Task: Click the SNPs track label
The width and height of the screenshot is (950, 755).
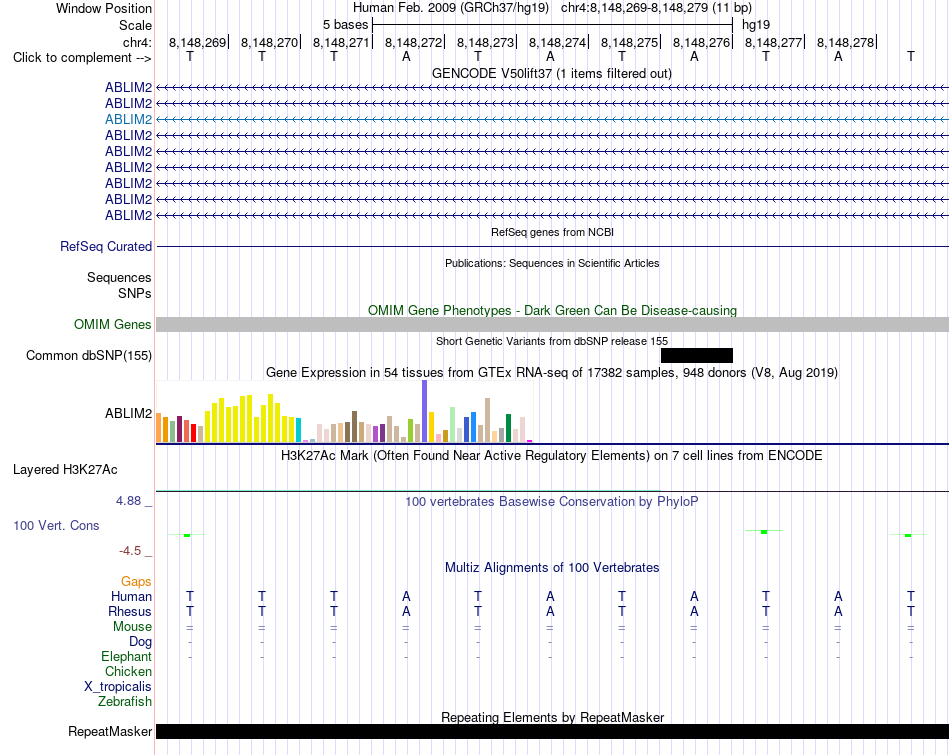Action: [x=135, y=293]
